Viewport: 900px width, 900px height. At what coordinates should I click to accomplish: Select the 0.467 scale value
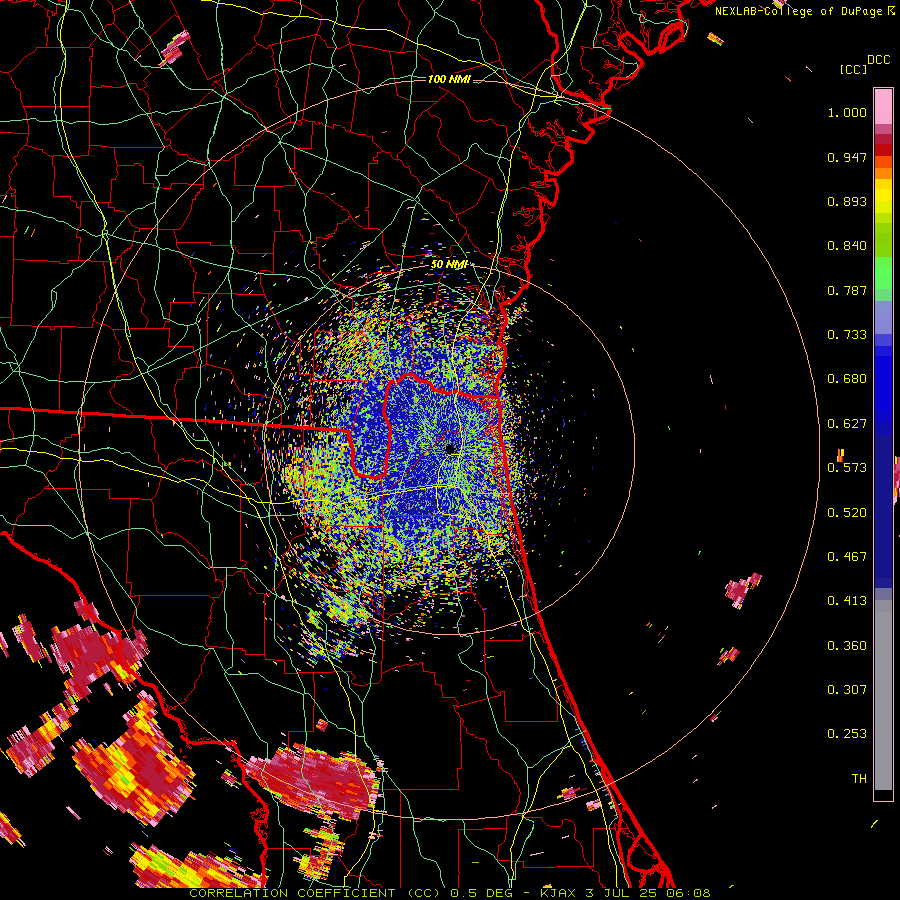[847, 557]
